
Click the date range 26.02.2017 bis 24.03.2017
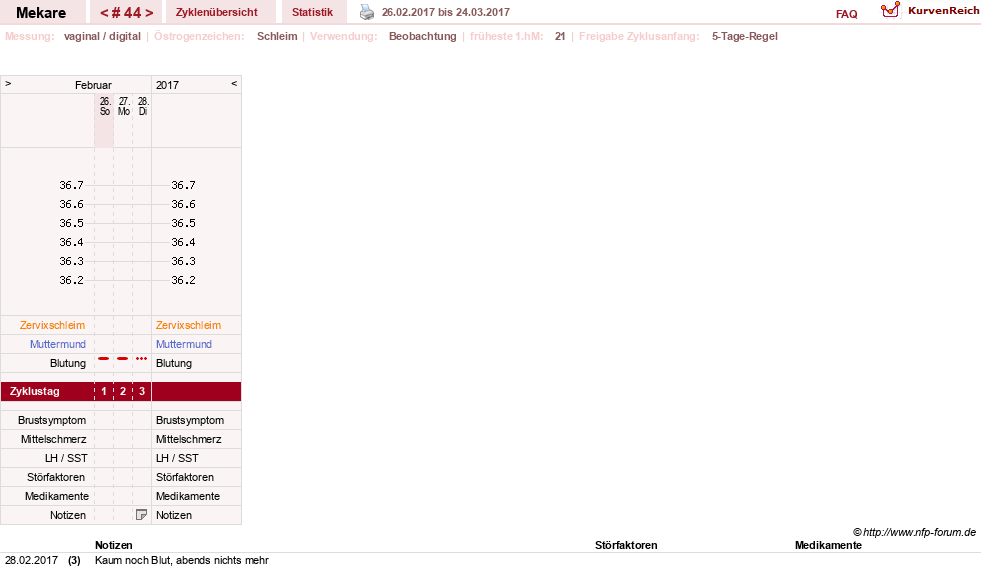tap(445, 12)
